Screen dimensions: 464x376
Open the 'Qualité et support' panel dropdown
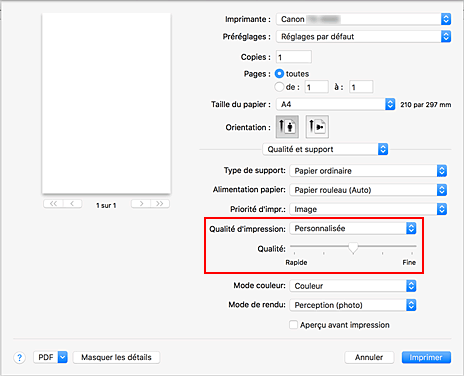[x=325, y=149]
